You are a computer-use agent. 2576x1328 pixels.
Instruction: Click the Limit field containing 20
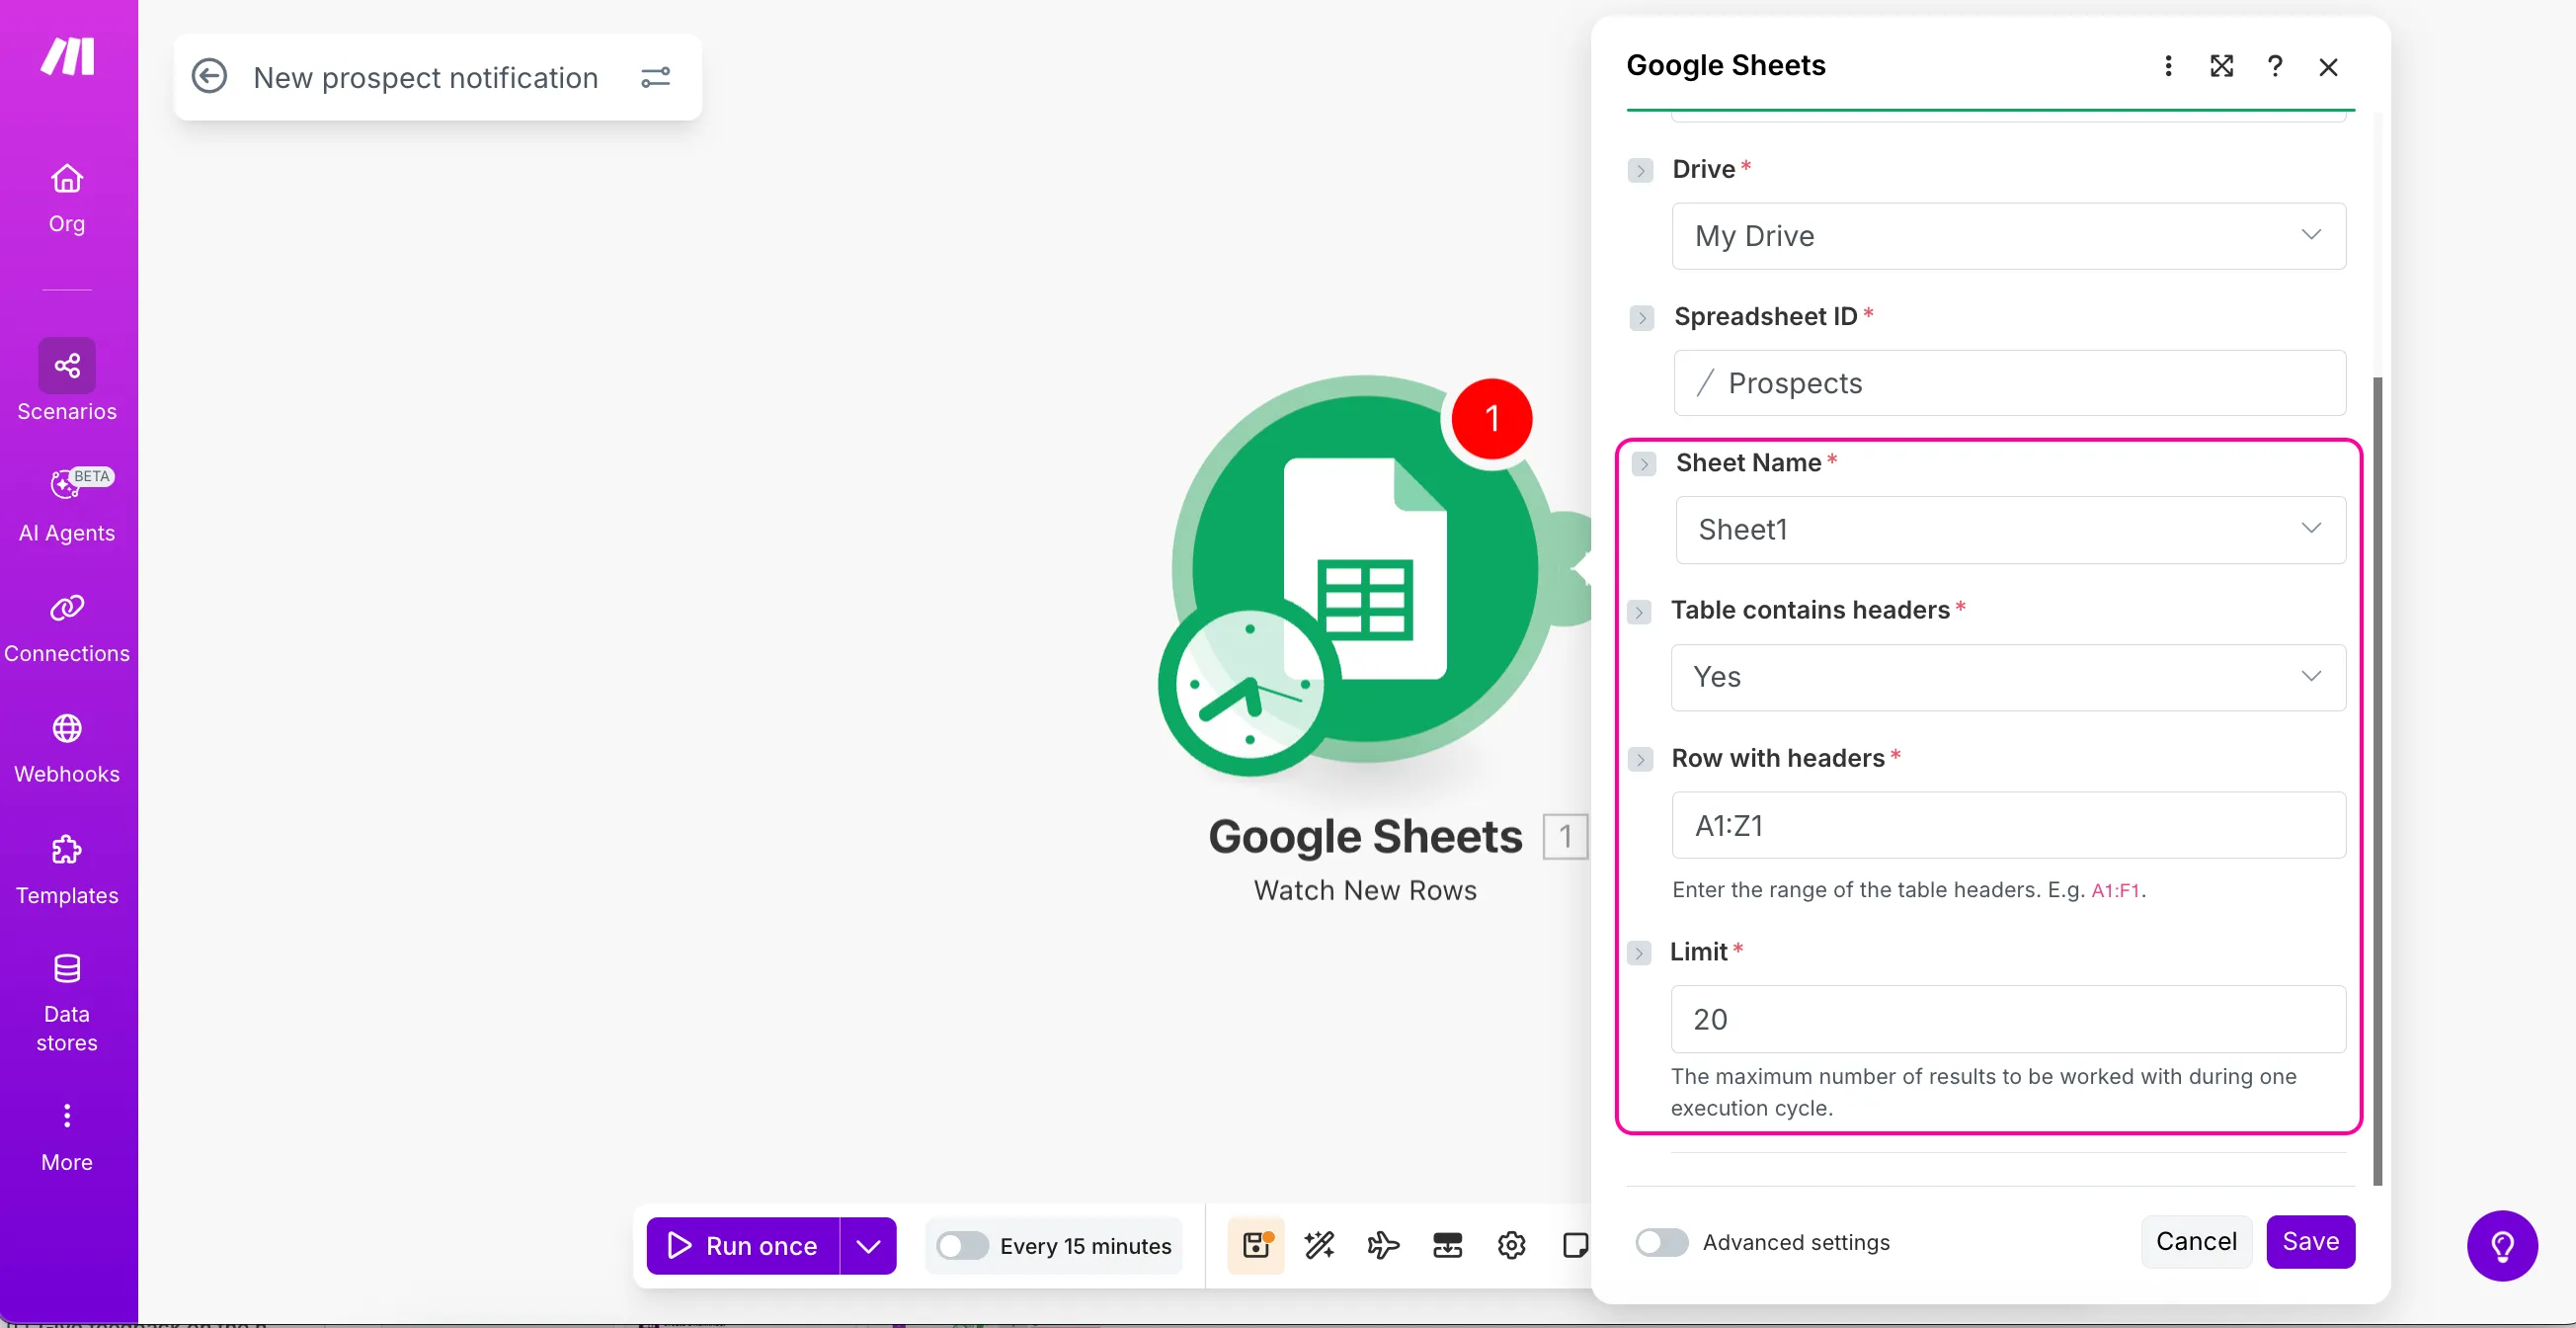pos(2008,1019)
